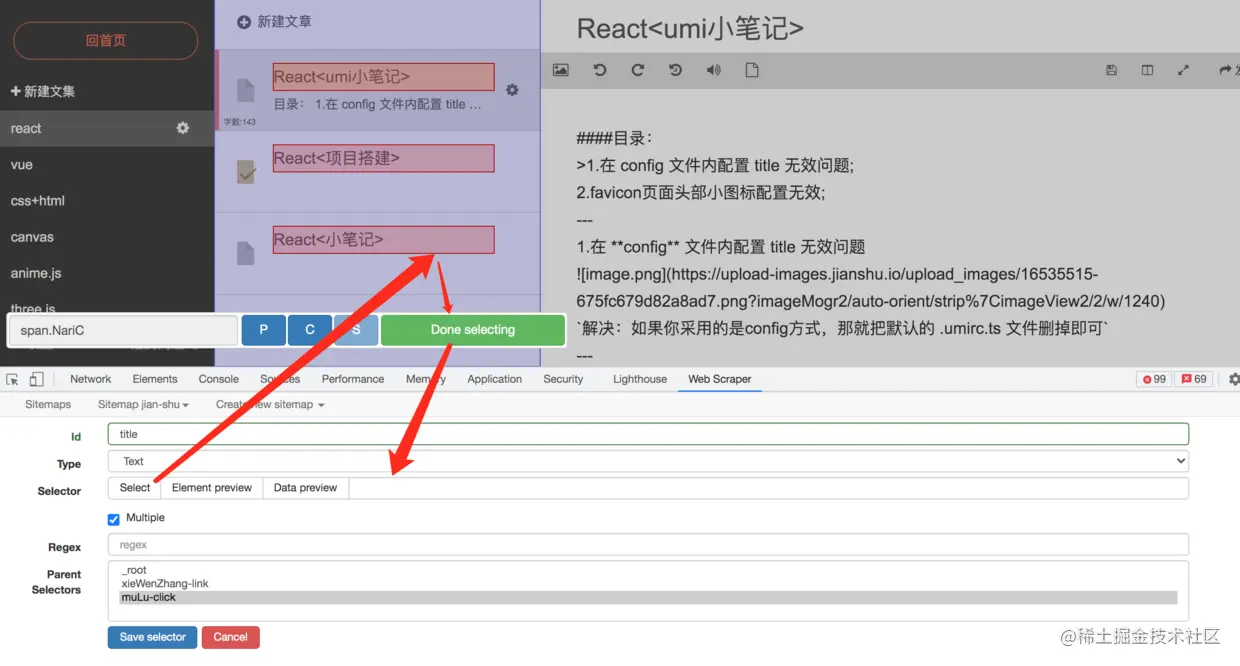Click the P parent selector button
The height and width of the screenshot is (666, 1240).
pos(264,330)
